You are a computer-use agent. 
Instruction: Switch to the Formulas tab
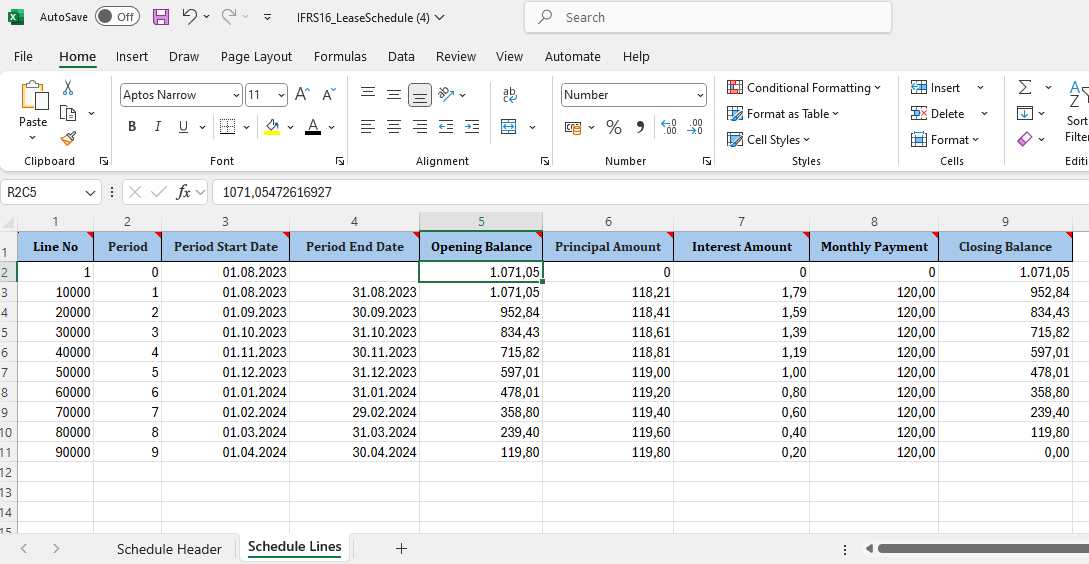tap(340, 56)
